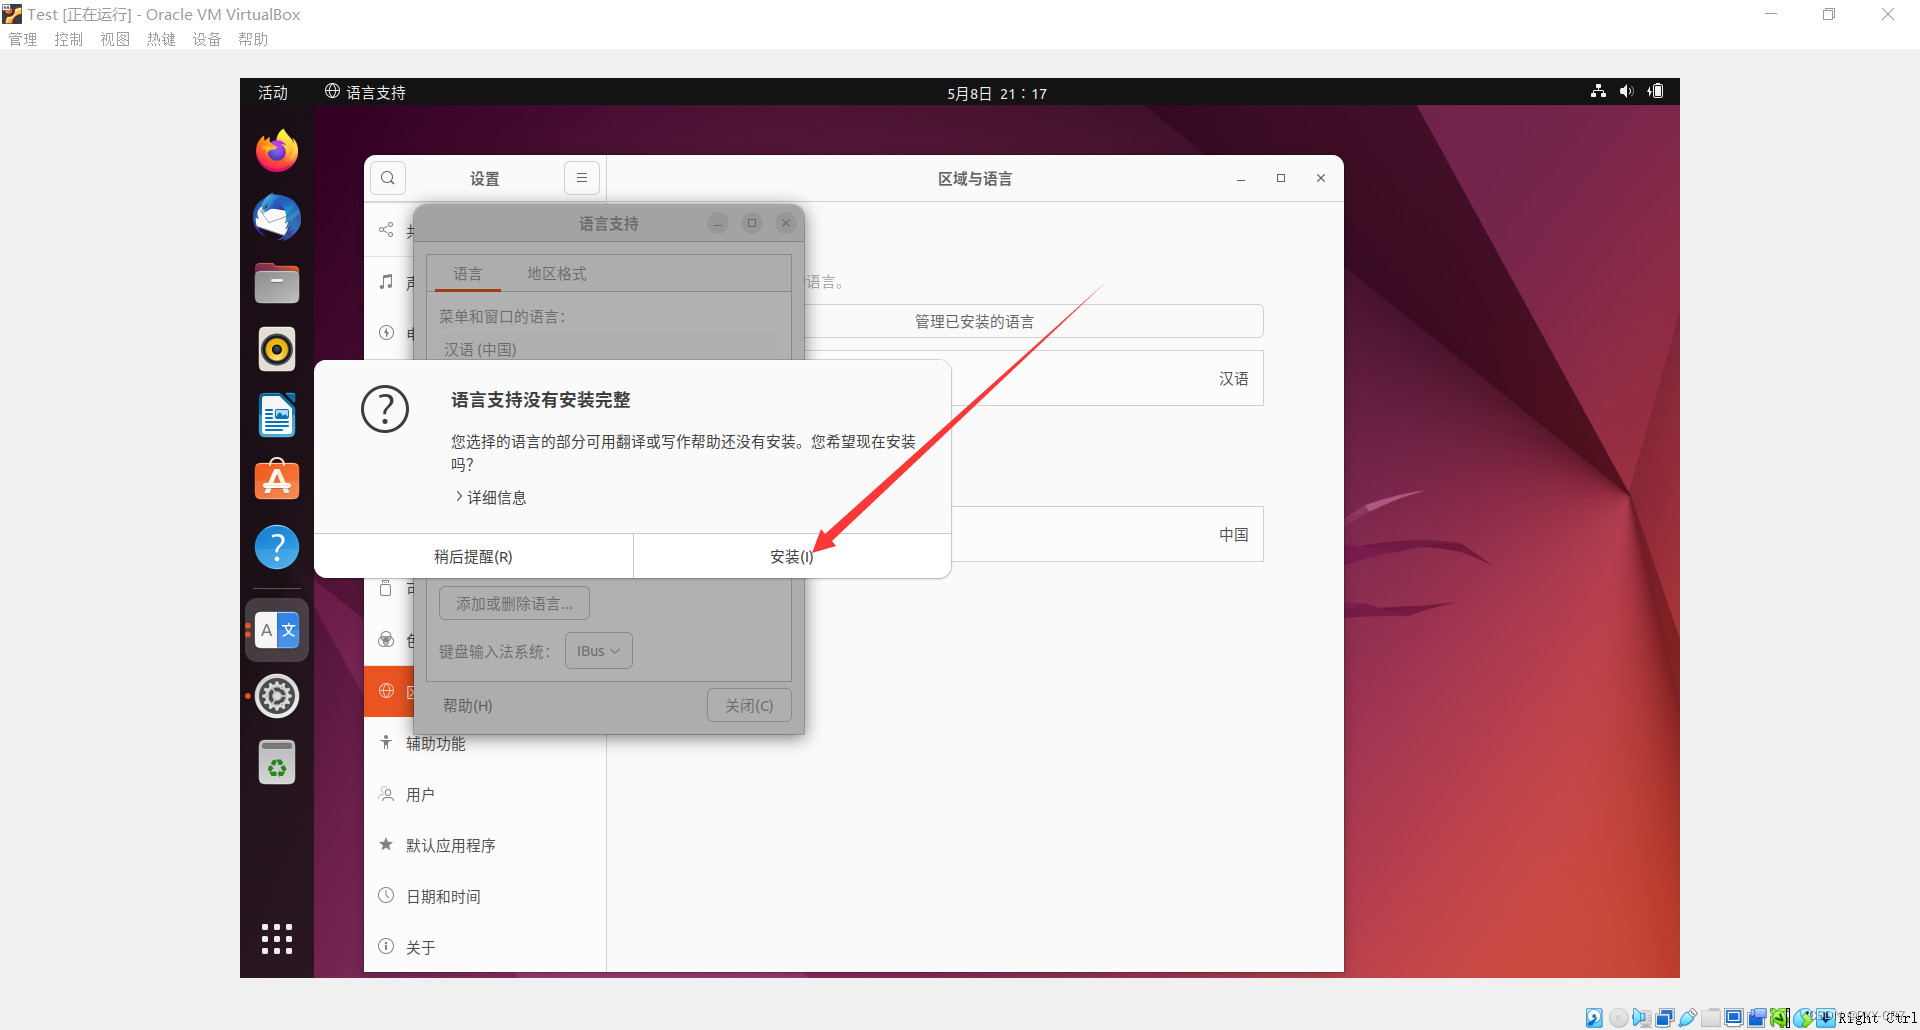Open the Trash icon in the dock

click(x=277, y=762)
